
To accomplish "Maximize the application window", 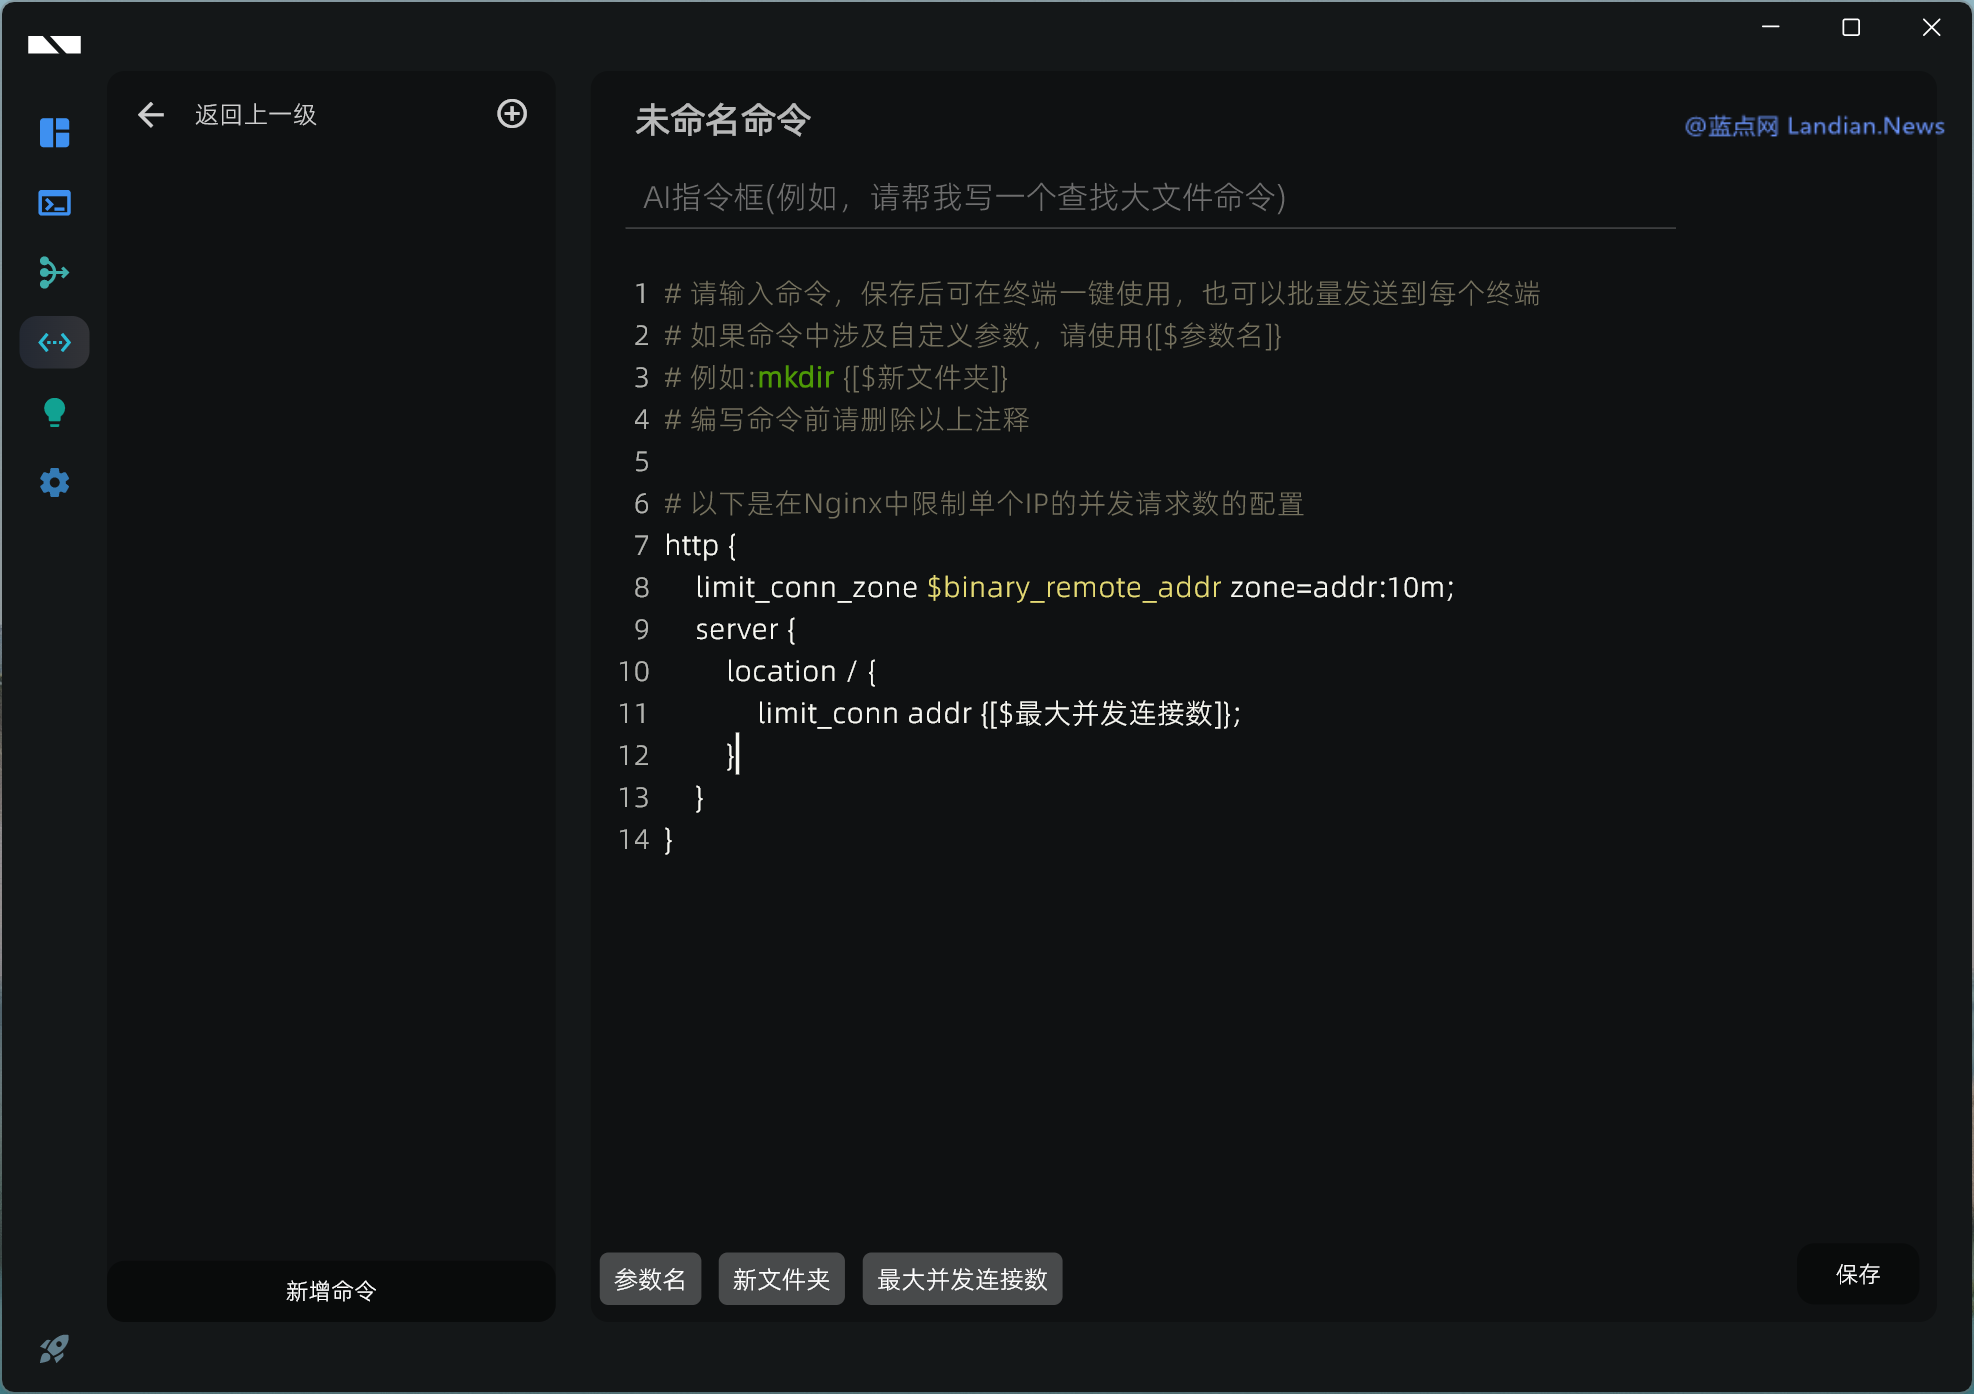I will tap(1851, 28).
